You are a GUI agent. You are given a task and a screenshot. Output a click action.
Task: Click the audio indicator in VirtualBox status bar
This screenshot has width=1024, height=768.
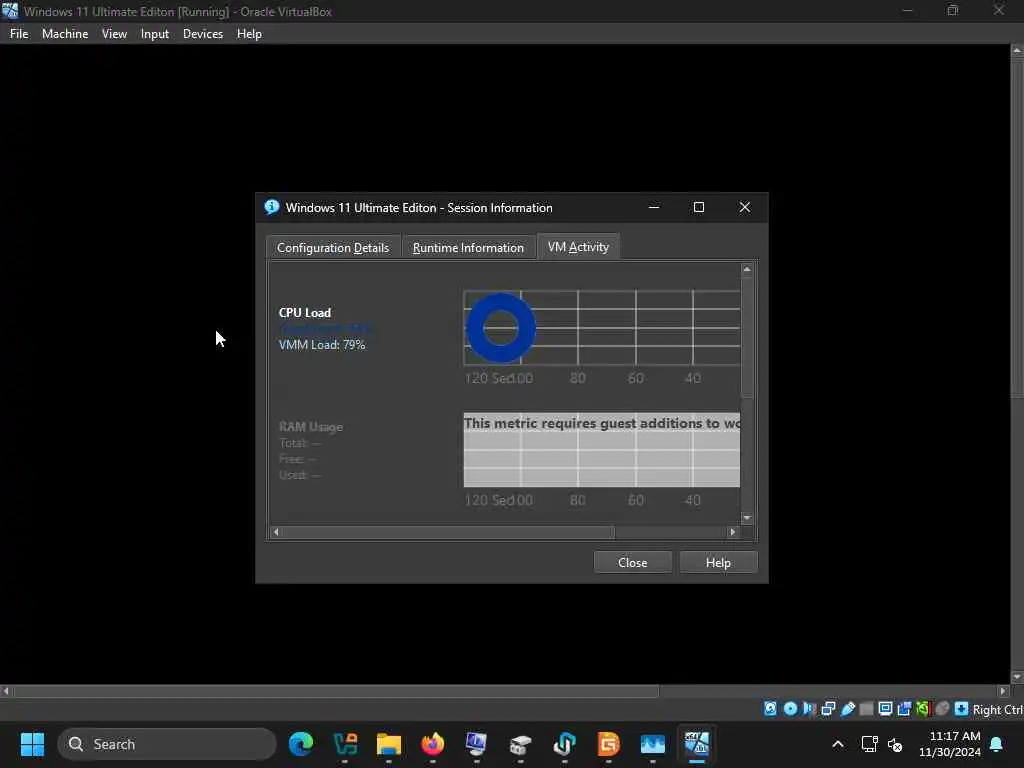point(809,709)
